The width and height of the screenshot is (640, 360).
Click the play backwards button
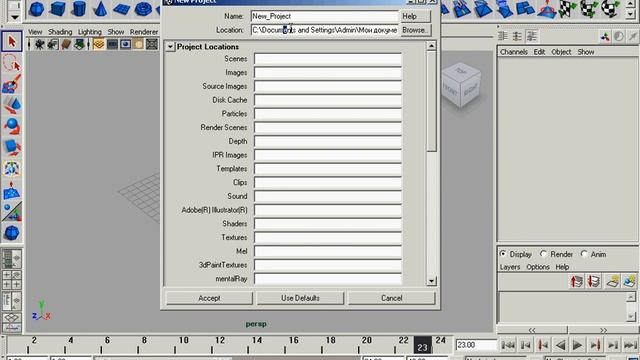(x=560, y=345)
